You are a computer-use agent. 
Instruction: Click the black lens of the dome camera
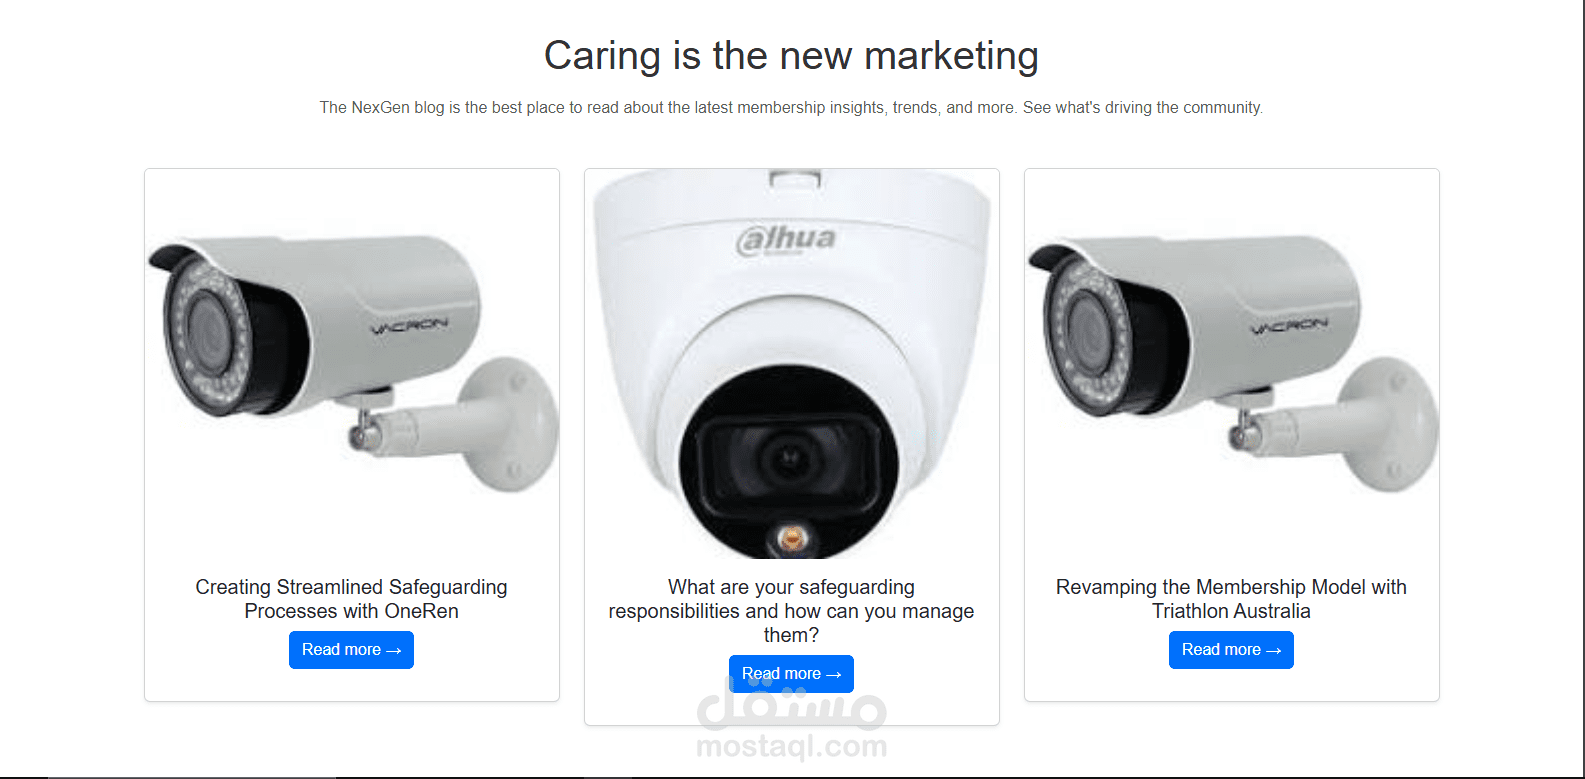point(789,463)
